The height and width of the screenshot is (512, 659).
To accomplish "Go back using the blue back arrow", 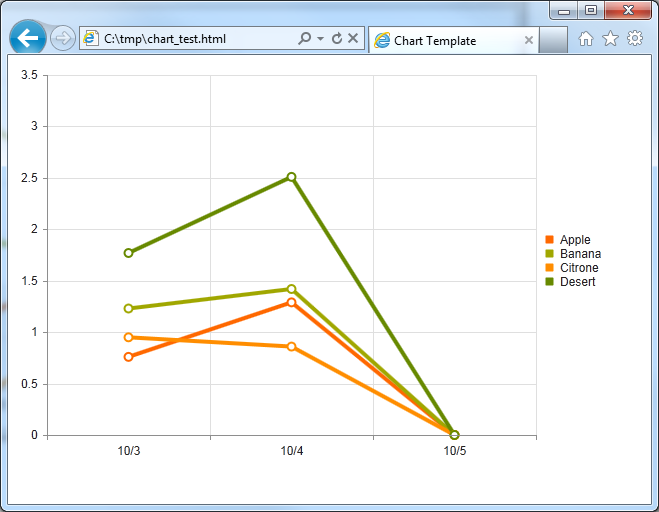I will (28, 38).
